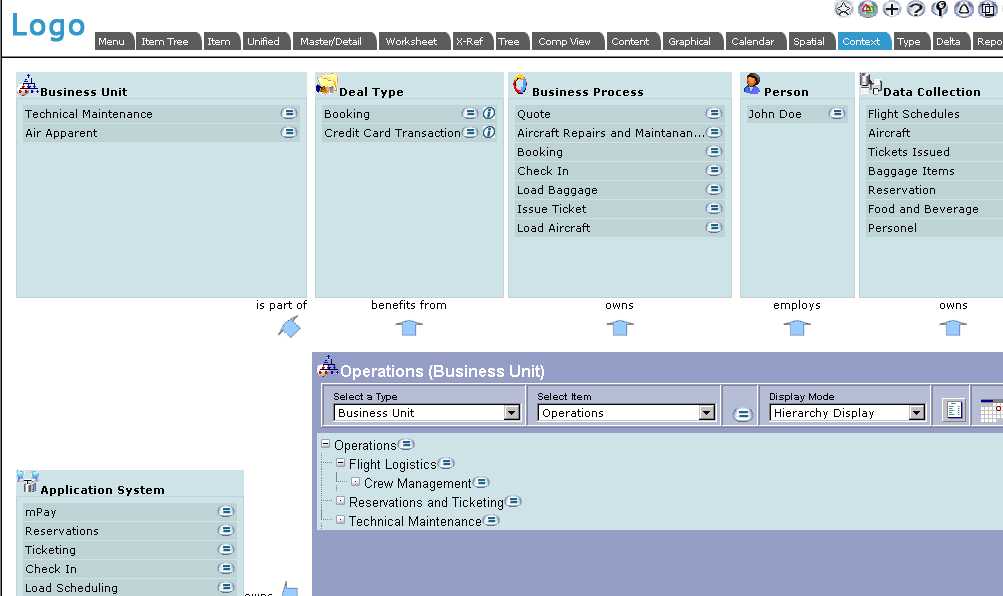Click the Technical Maintenance business unit link

coord(89,114)
